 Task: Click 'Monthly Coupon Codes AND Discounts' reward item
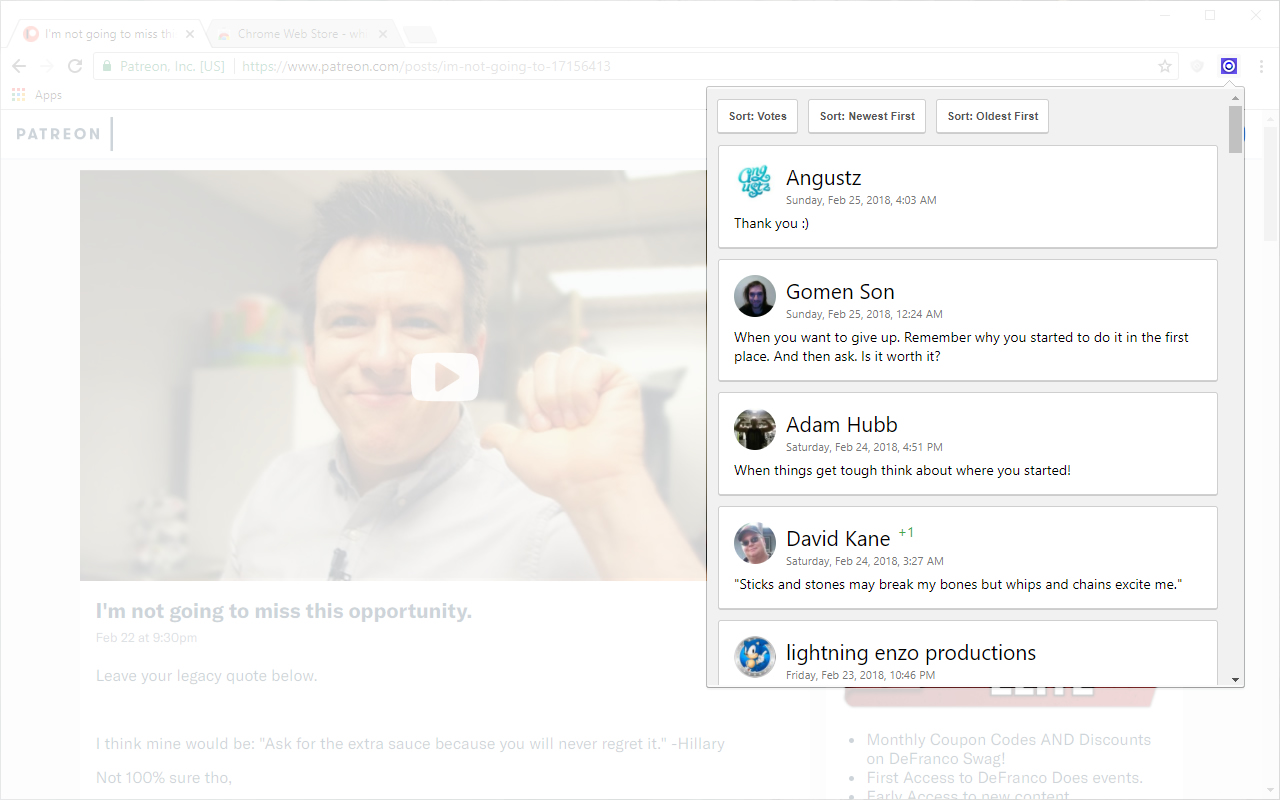1009,749
